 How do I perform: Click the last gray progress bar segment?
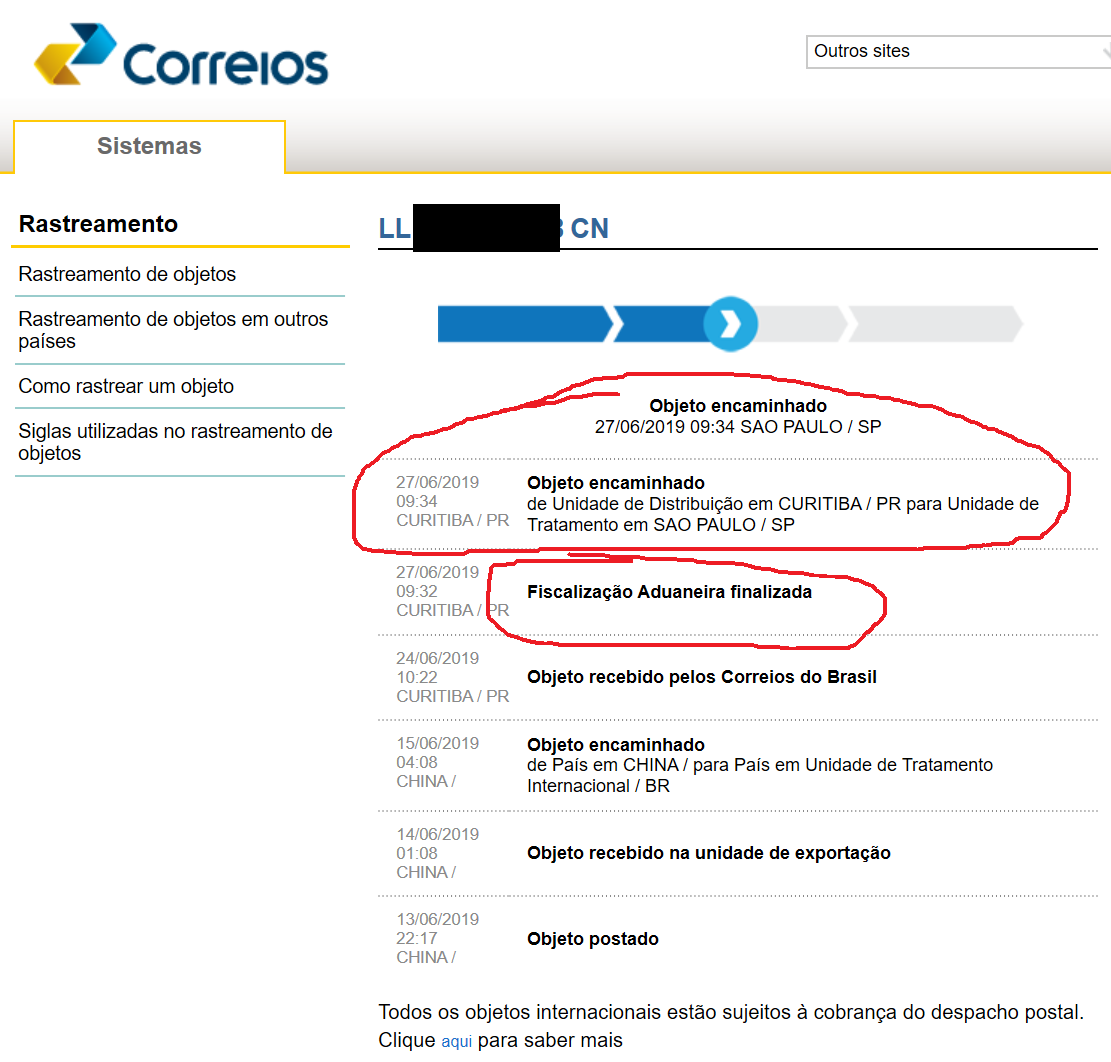[x=935, y=324]
